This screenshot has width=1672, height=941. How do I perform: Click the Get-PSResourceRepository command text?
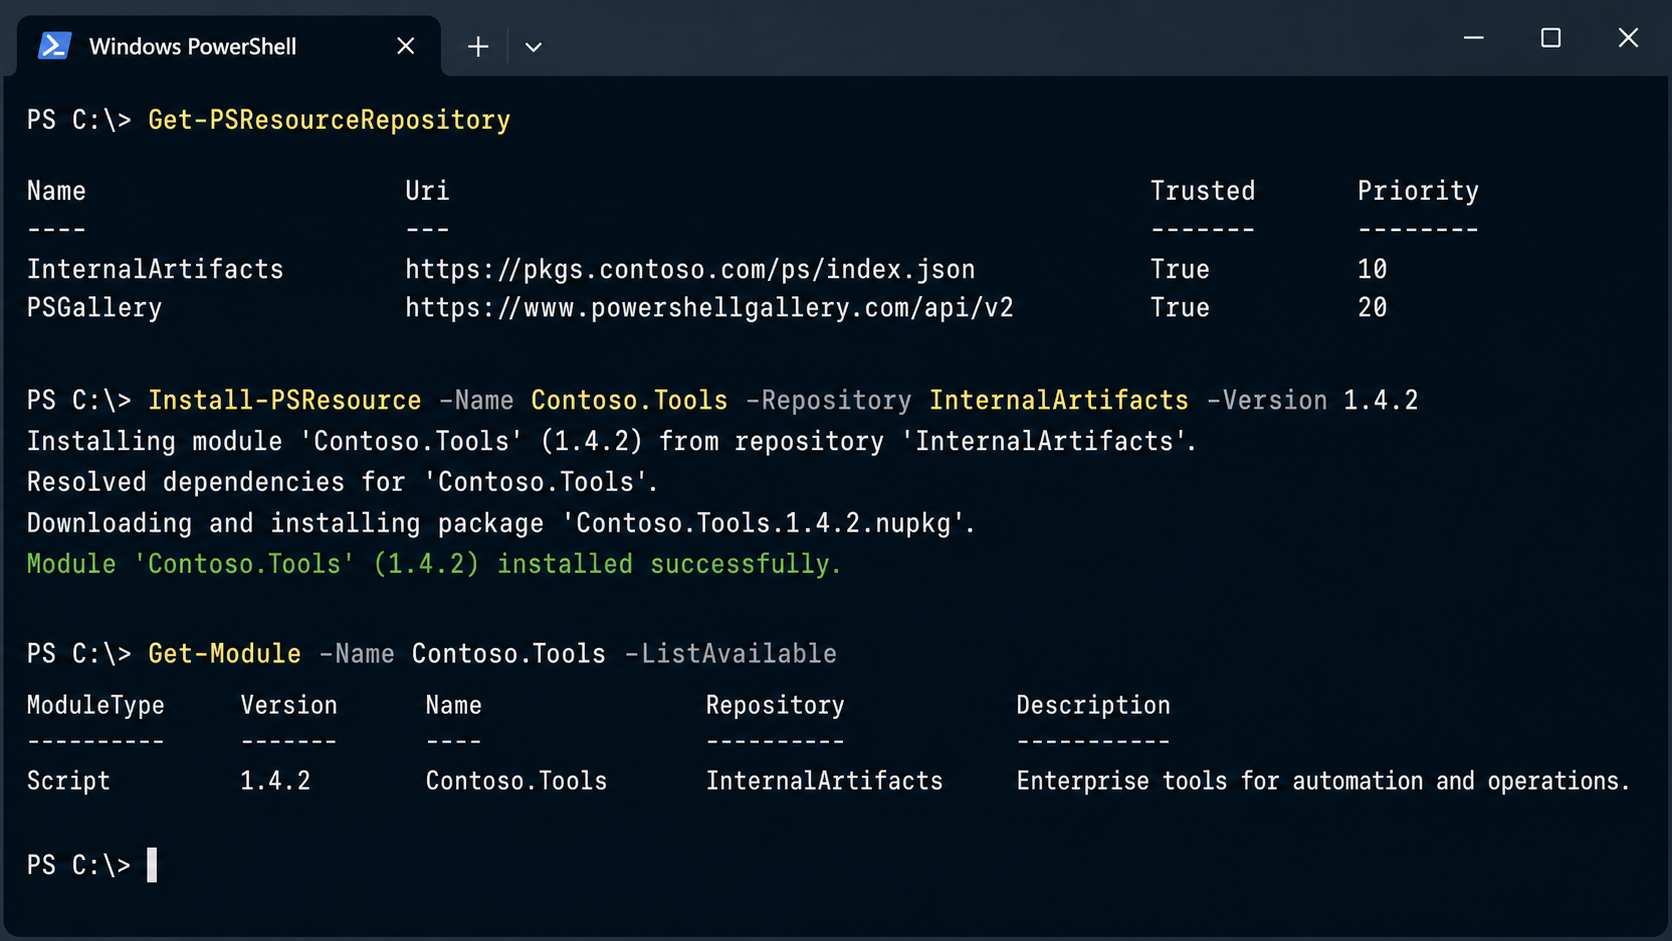[329, 120]
